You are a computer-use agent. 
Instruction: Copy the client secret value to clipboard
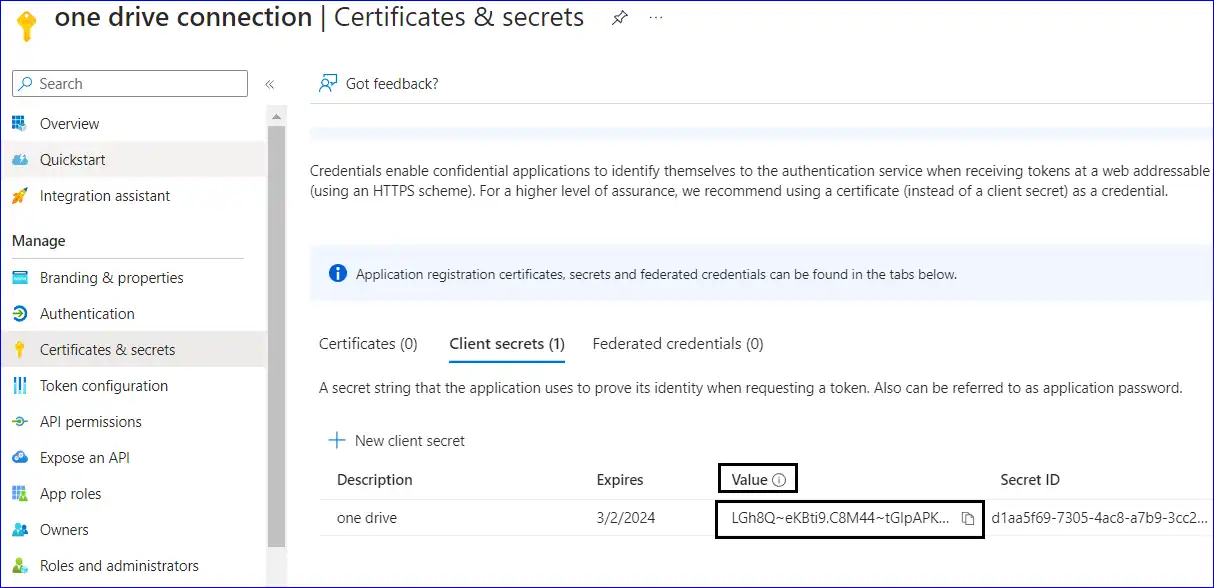[967, 519]
